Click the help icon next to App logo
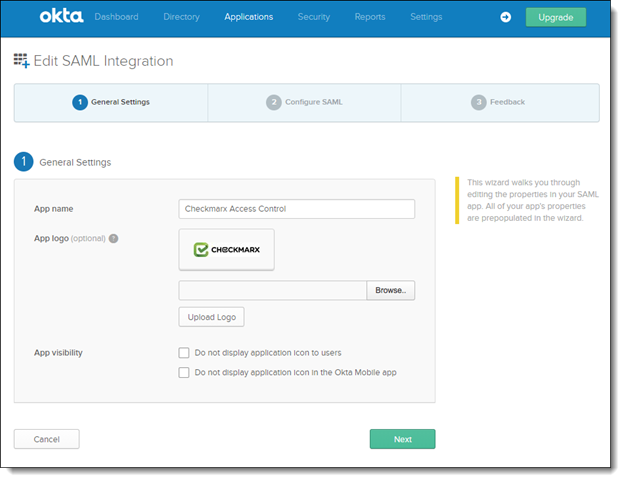The height and width of the screenshot is (481, 624). [x=113, y=238]
